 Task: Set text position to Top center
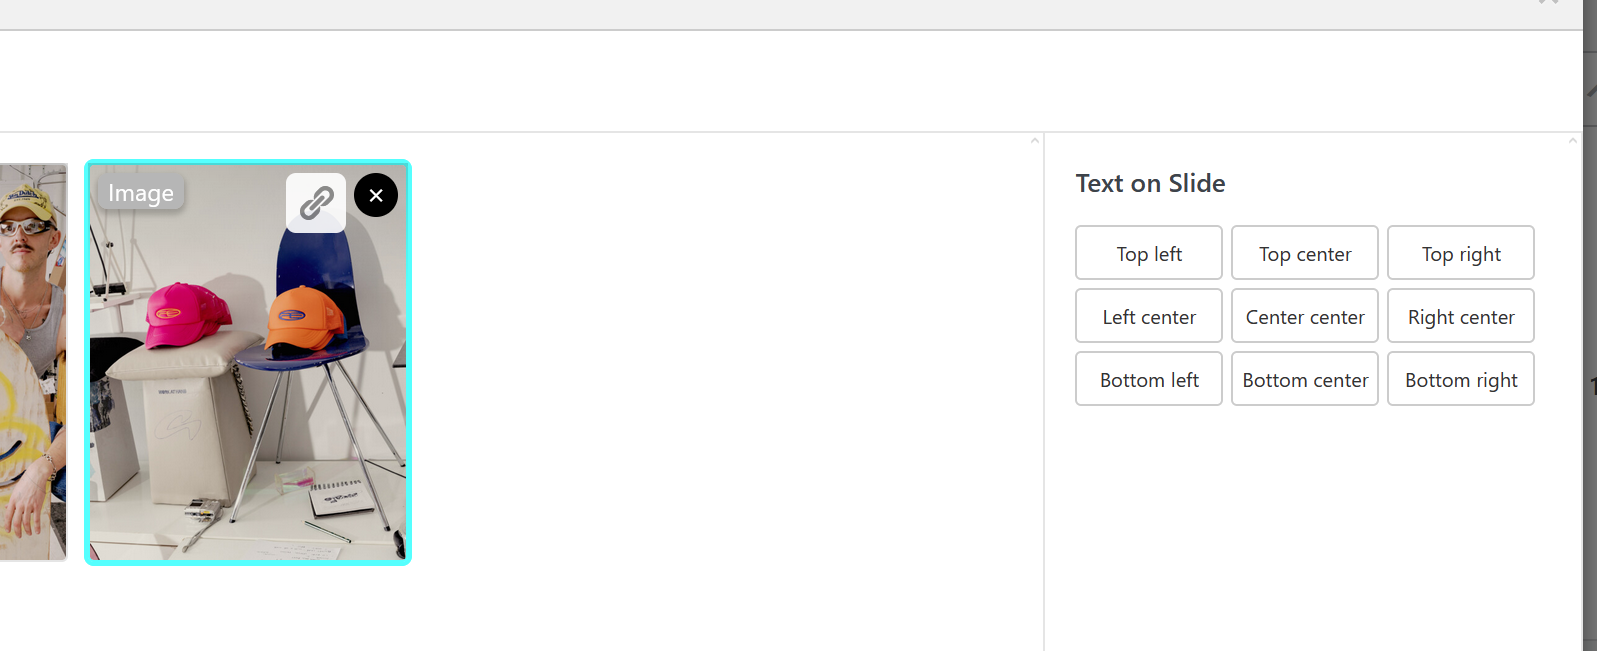1305,253
